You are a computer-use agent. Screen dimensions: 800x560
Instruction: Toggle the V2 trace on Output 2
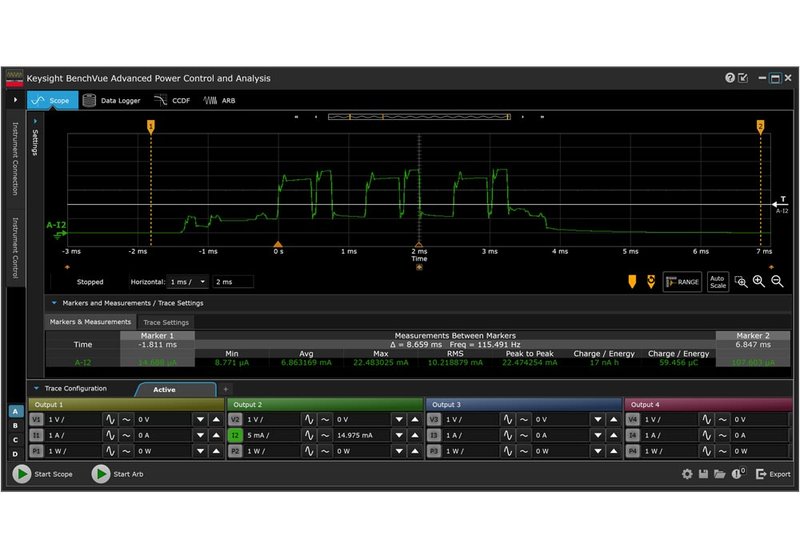tap(235, 419)
